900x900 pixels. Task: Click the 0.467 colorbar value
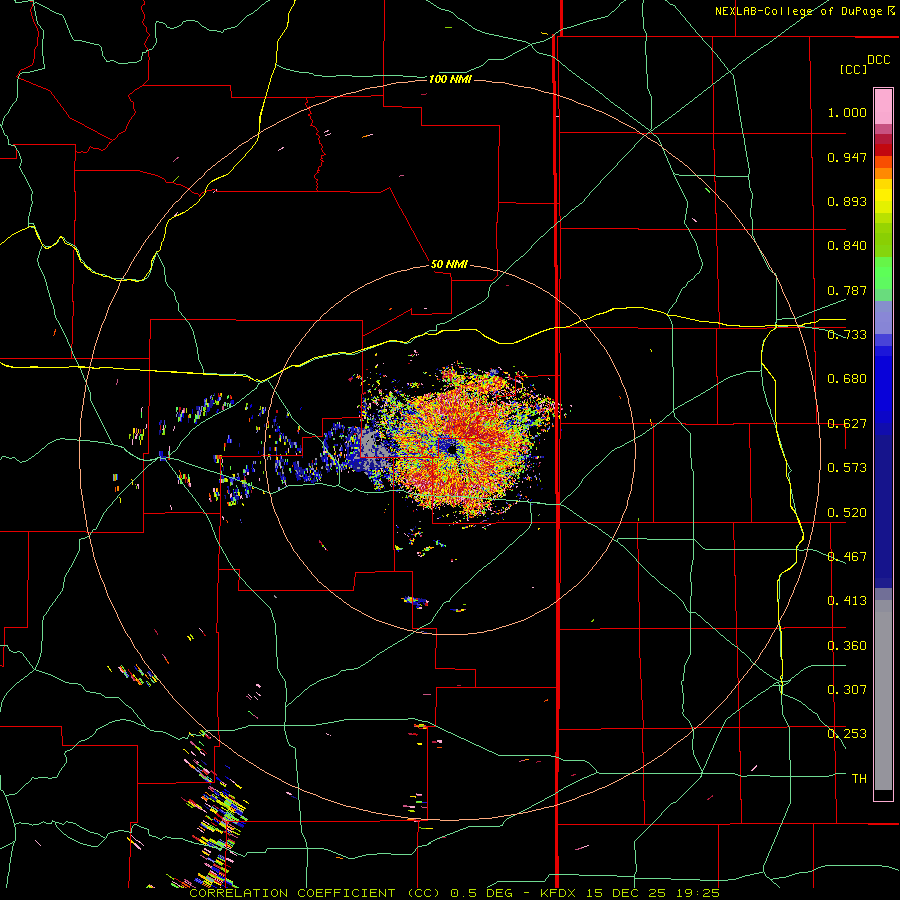click(x=847, y=557)
